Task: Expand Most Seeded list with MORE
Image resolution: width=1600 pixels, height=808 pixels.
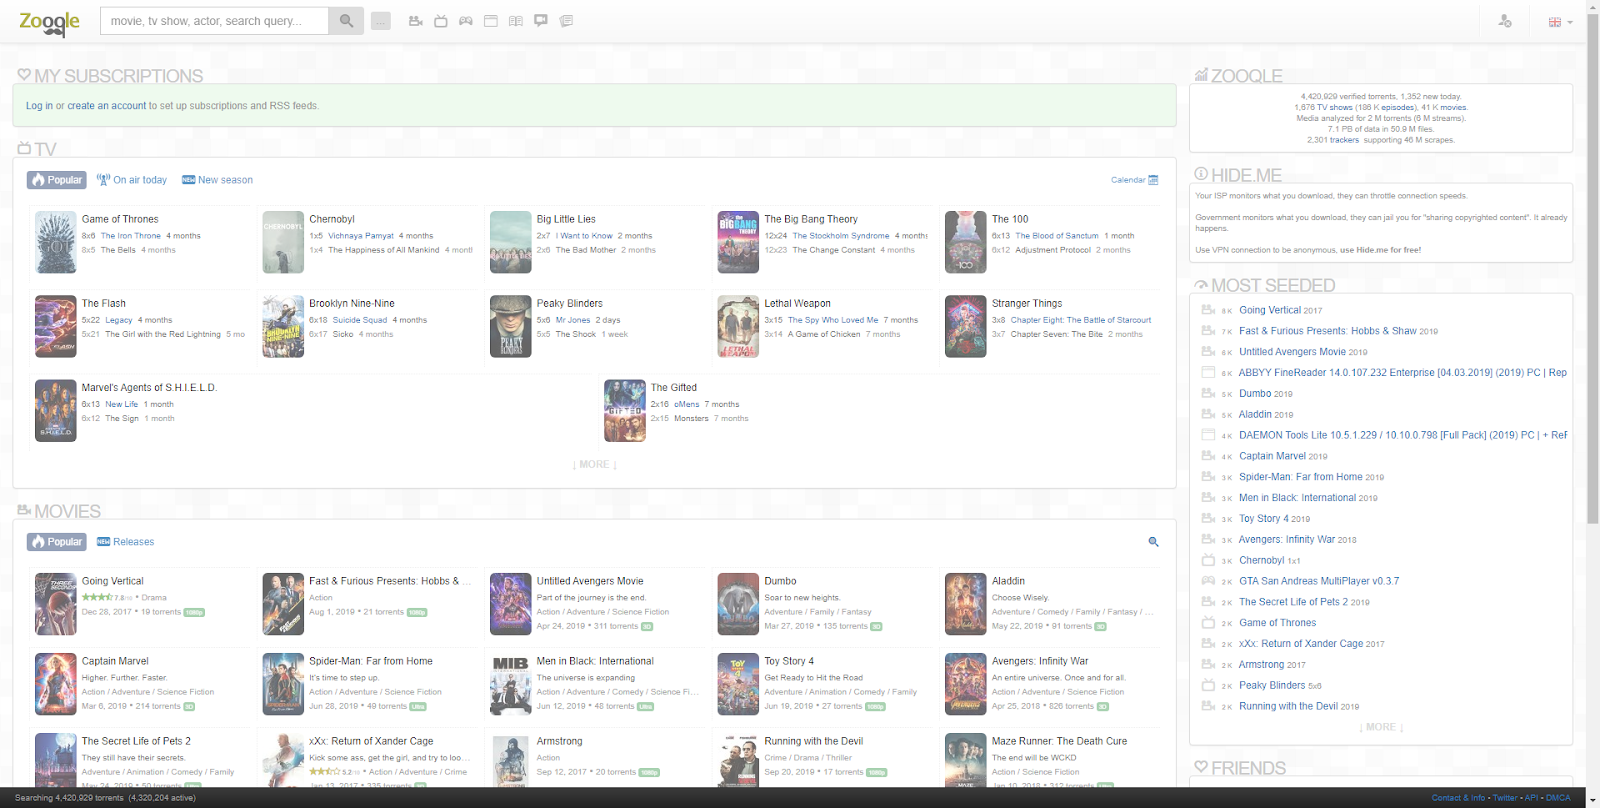Action: tap(1381, 727)
